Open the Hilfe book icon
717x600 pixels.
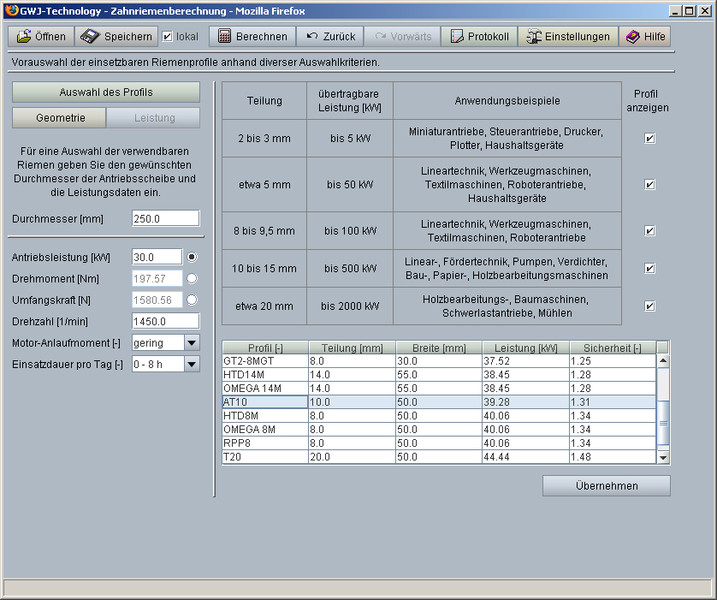click(x=632, y=37)
